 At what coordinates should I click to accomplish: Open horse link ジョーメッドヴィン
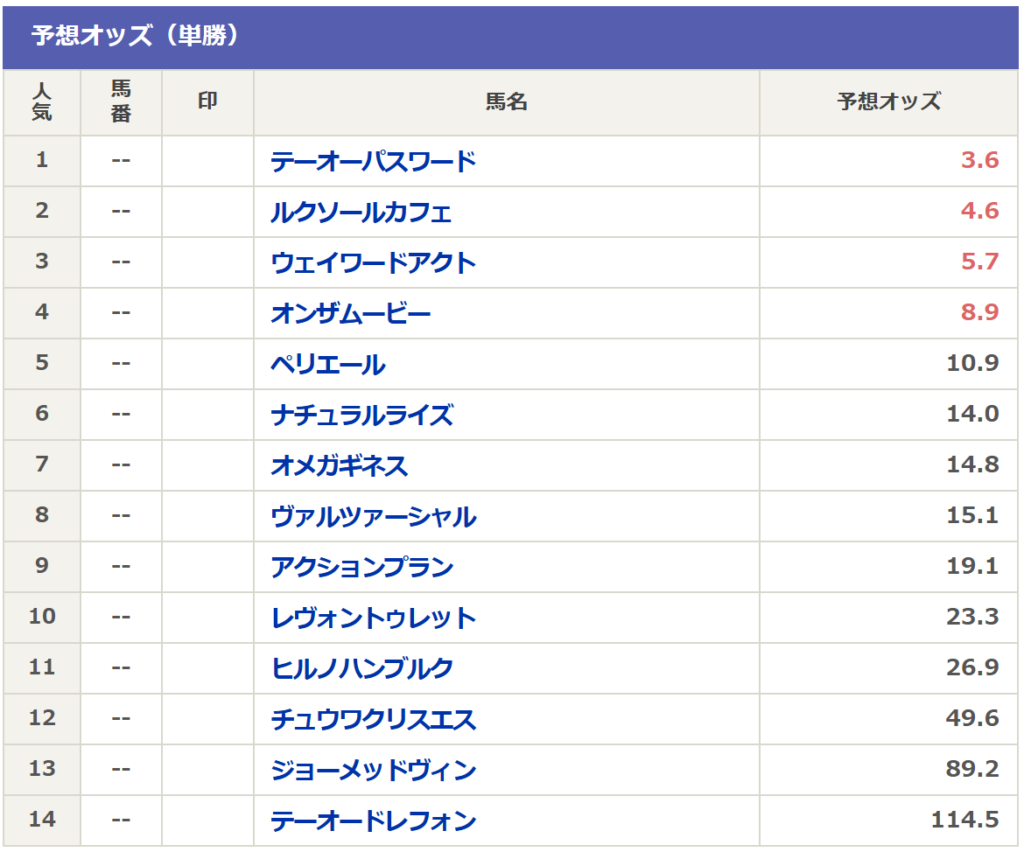pyautogui.click(x=373, y=770)
